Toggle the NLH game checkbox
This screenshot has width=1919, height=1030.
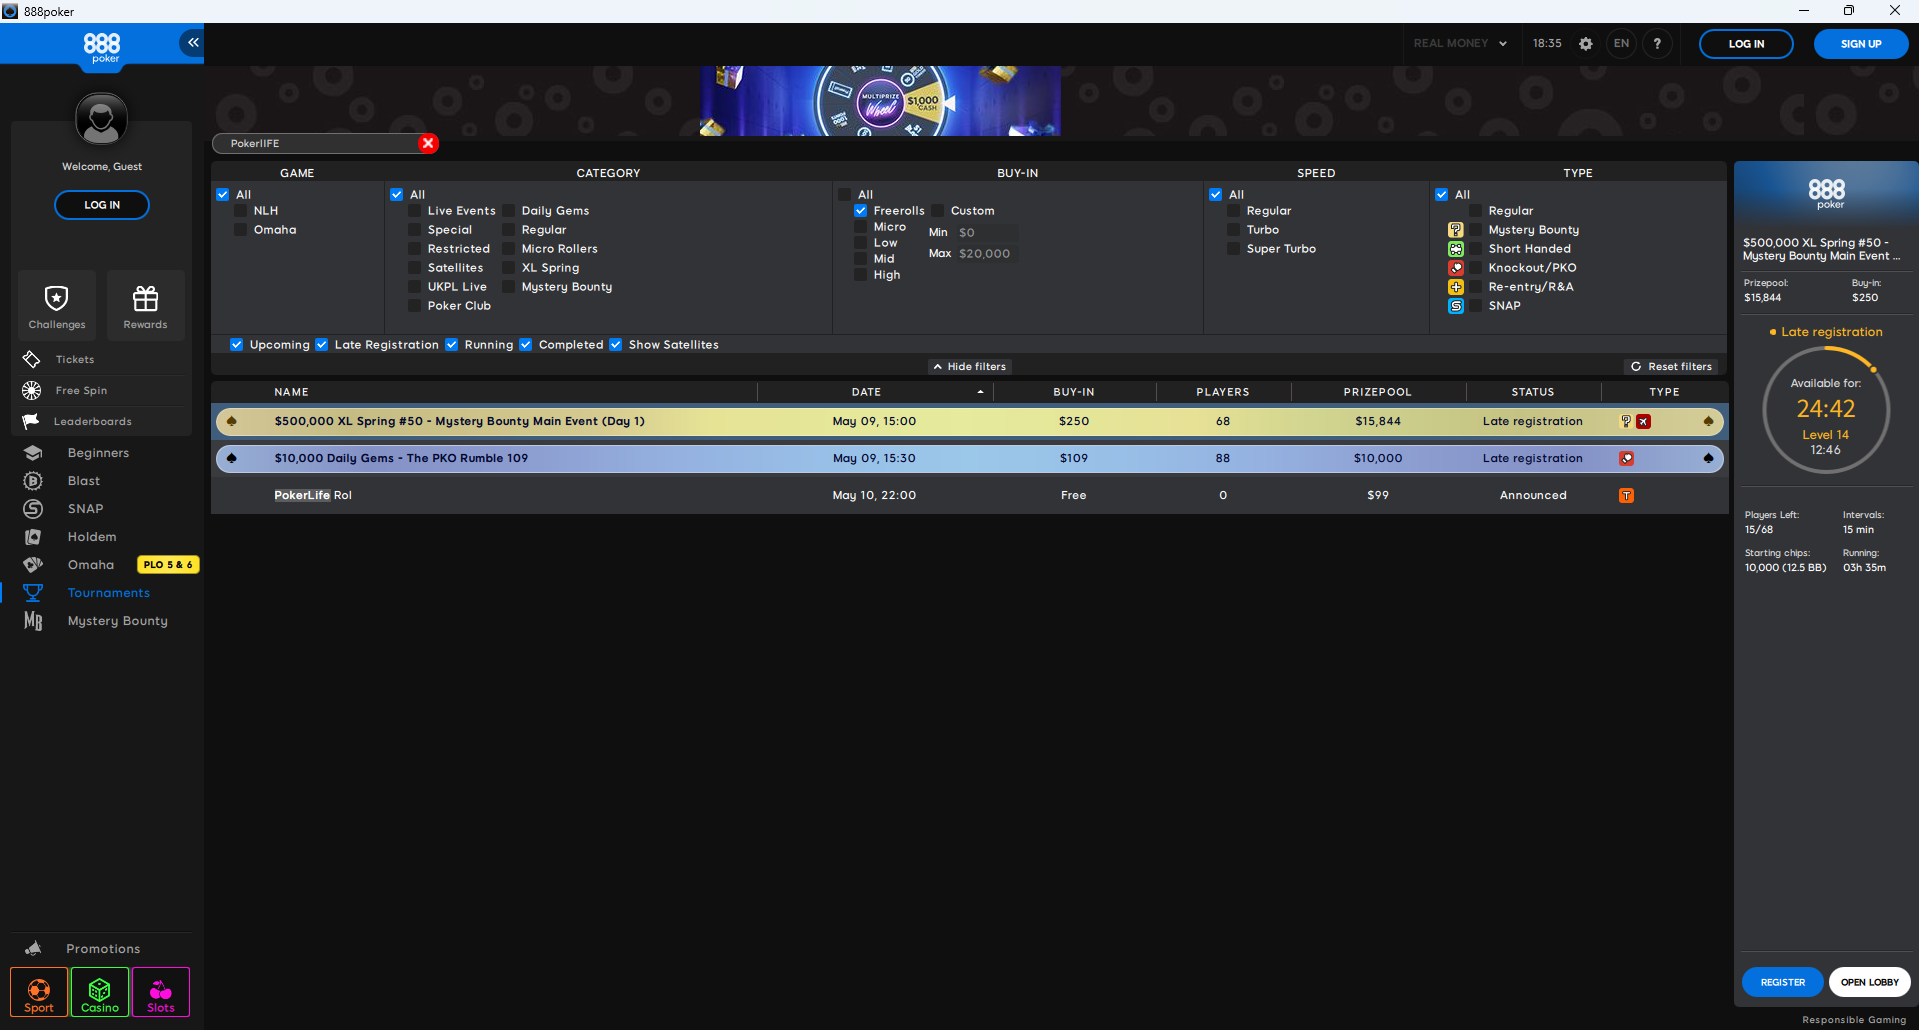(241, 211)
